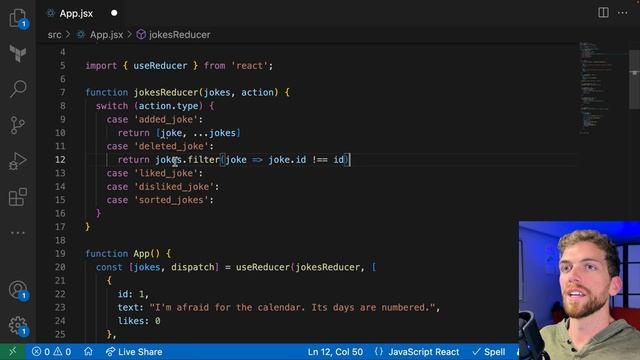The image size is (640, 360).
Task: Click the 'disliked_joke' case string
Action: [x=174, y=187]
